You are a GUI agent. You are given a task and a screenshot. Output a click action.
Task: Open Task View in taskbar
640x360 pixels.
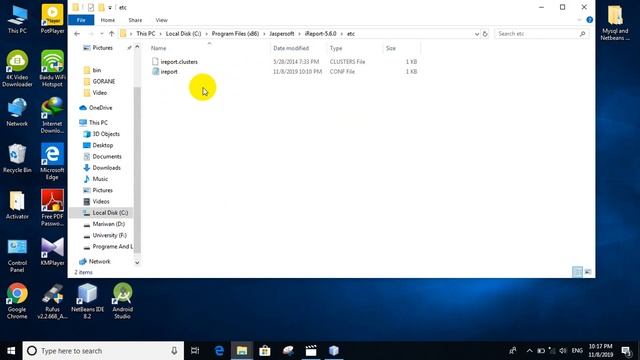tap(195, 351)
